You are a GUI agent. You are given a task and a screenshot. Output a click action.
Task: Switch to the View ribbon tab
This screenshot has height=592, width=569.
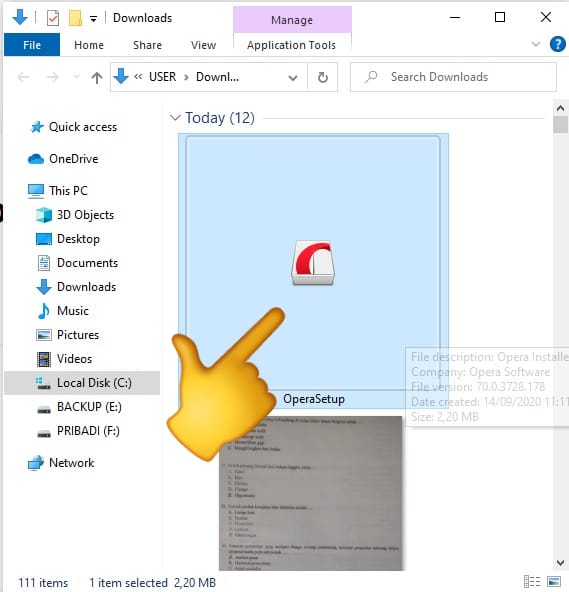pos(203,45)
